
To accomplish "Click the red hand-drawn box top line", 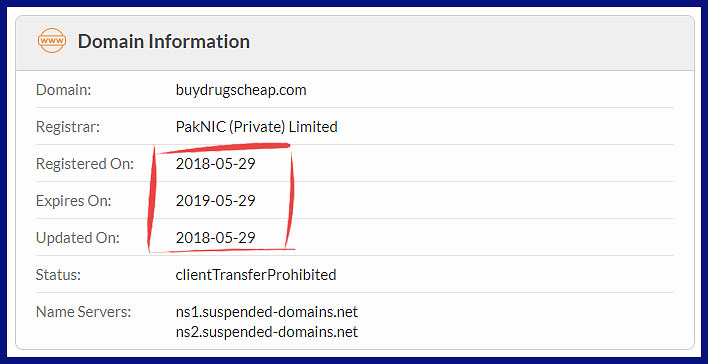I will [x=223, y=148].
